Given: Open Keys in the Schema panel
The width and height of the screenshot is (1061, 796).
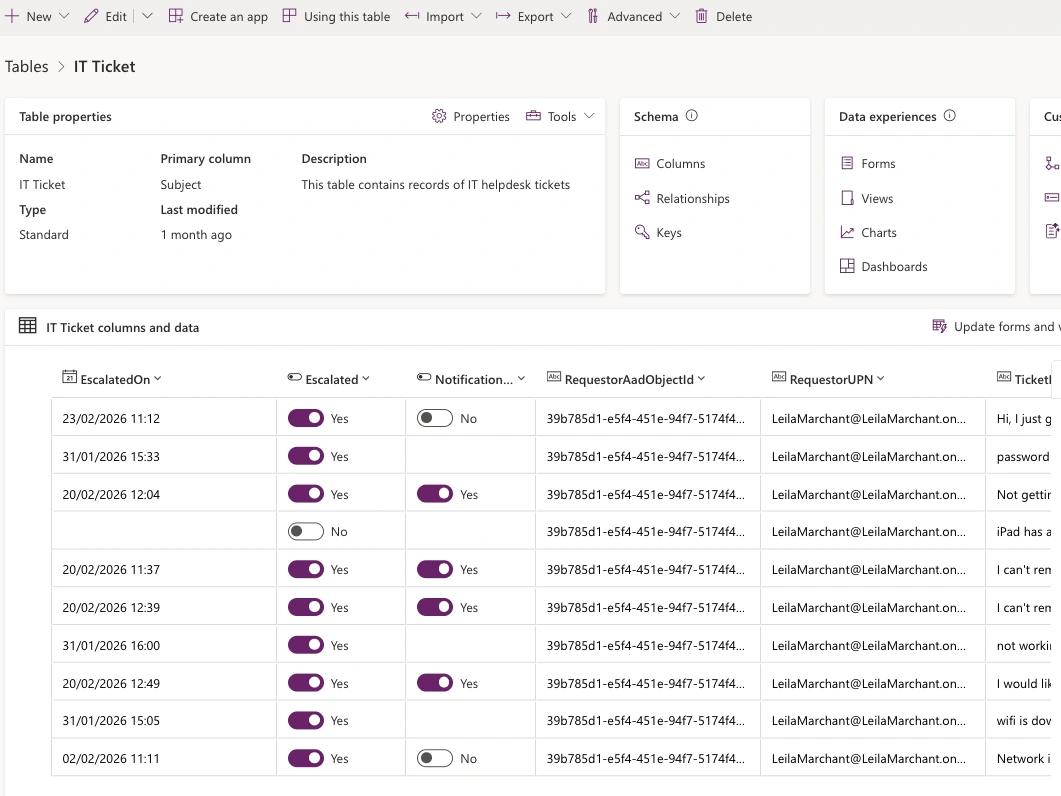Looking at the screenshot, I should [668, 233].
